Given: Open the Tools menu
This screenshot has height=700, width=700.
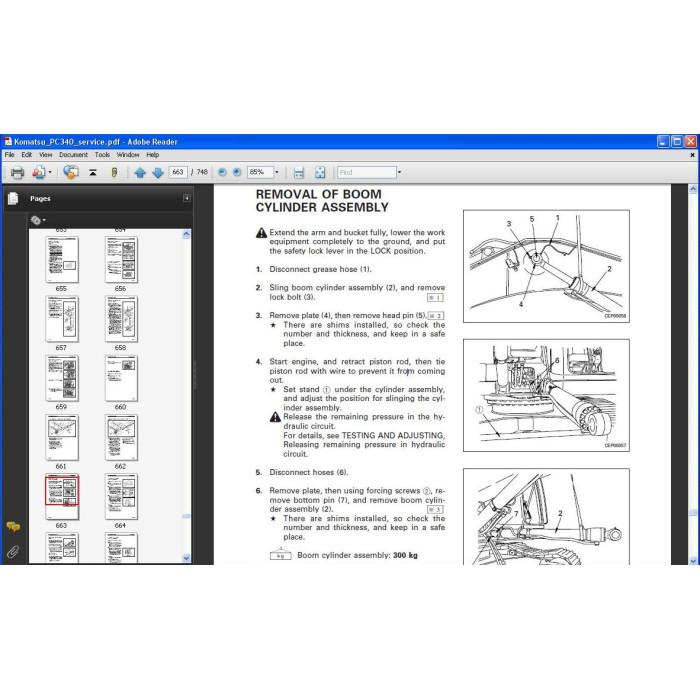Looking at the screenshot, I should (x=102, y=154).
